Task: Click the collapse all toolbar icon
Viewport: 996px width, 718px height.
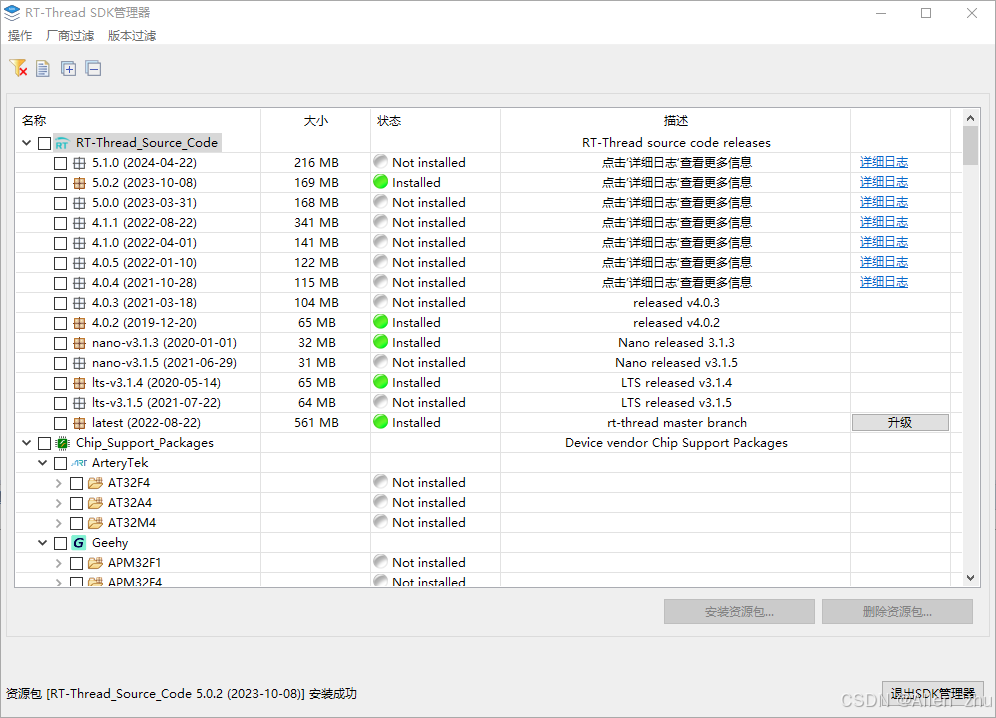Action: [93, 68]
